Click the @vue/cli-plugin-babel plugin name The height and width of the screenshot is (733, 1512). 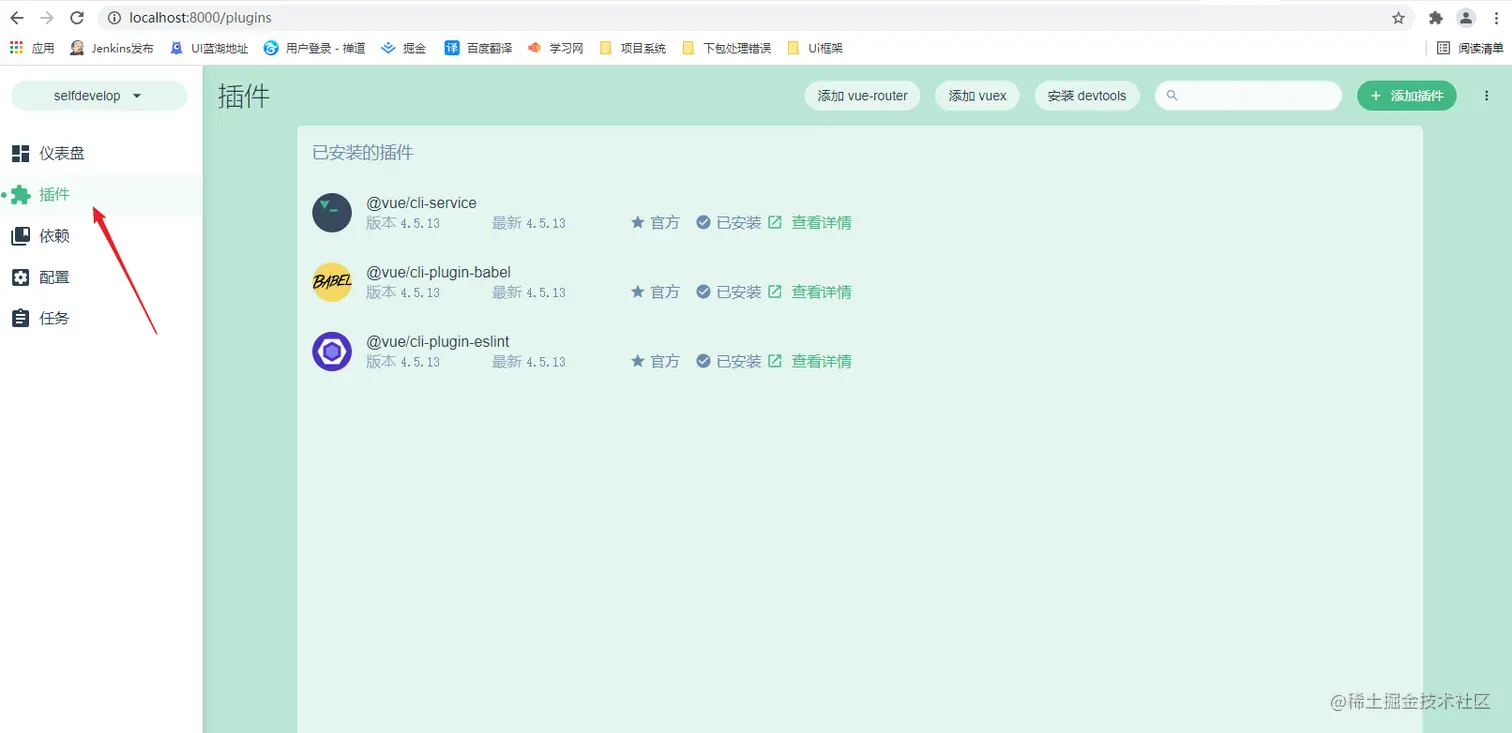(x=438, y=272)
